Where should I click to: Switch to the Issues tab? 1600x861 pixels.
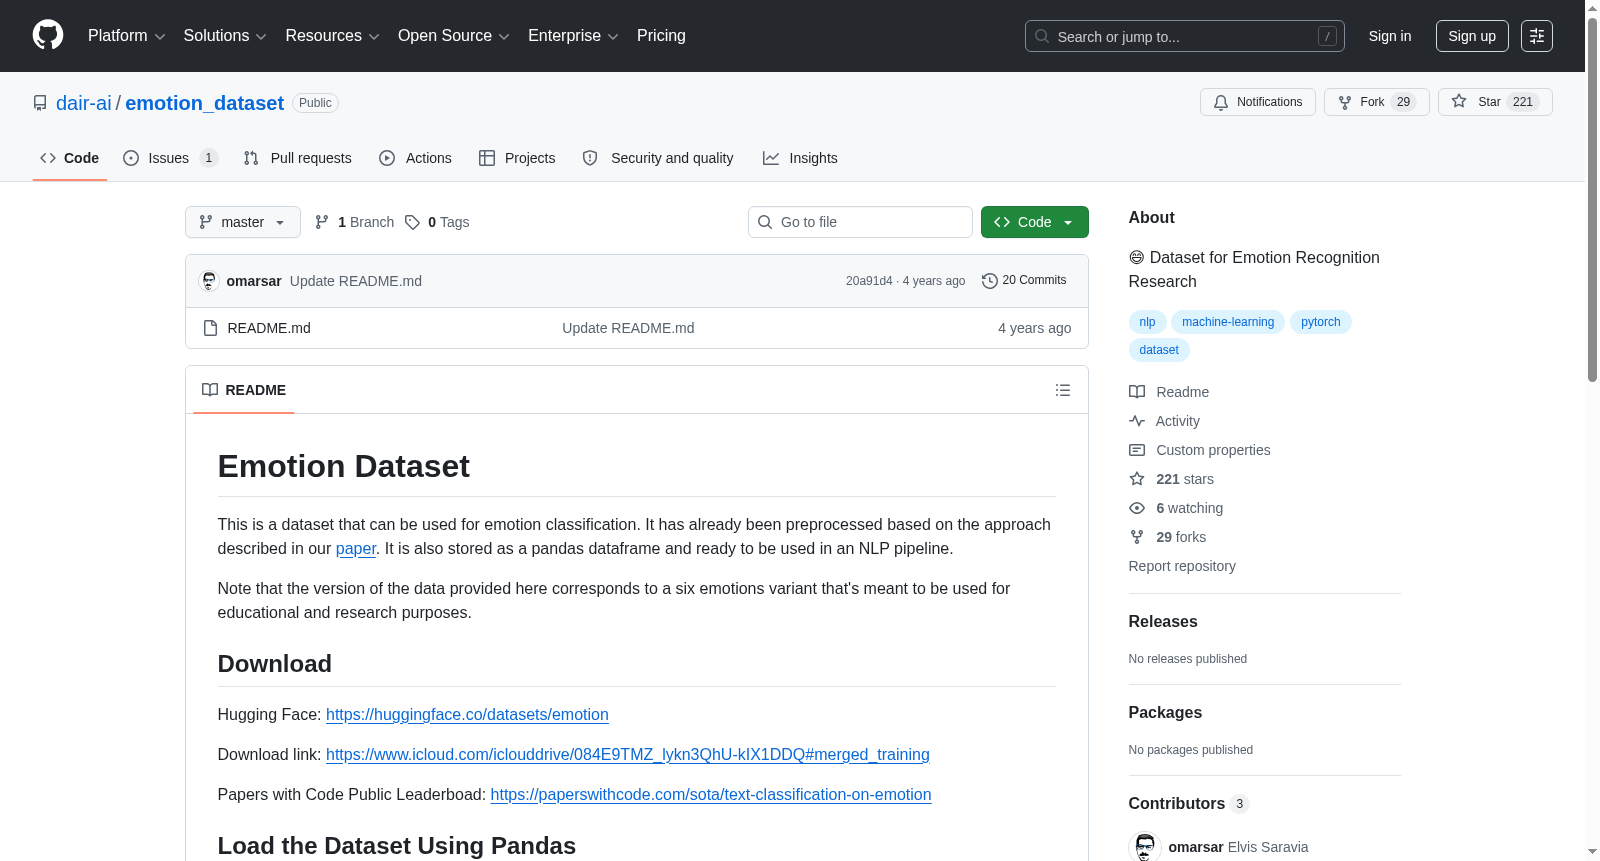pos(170,158)
